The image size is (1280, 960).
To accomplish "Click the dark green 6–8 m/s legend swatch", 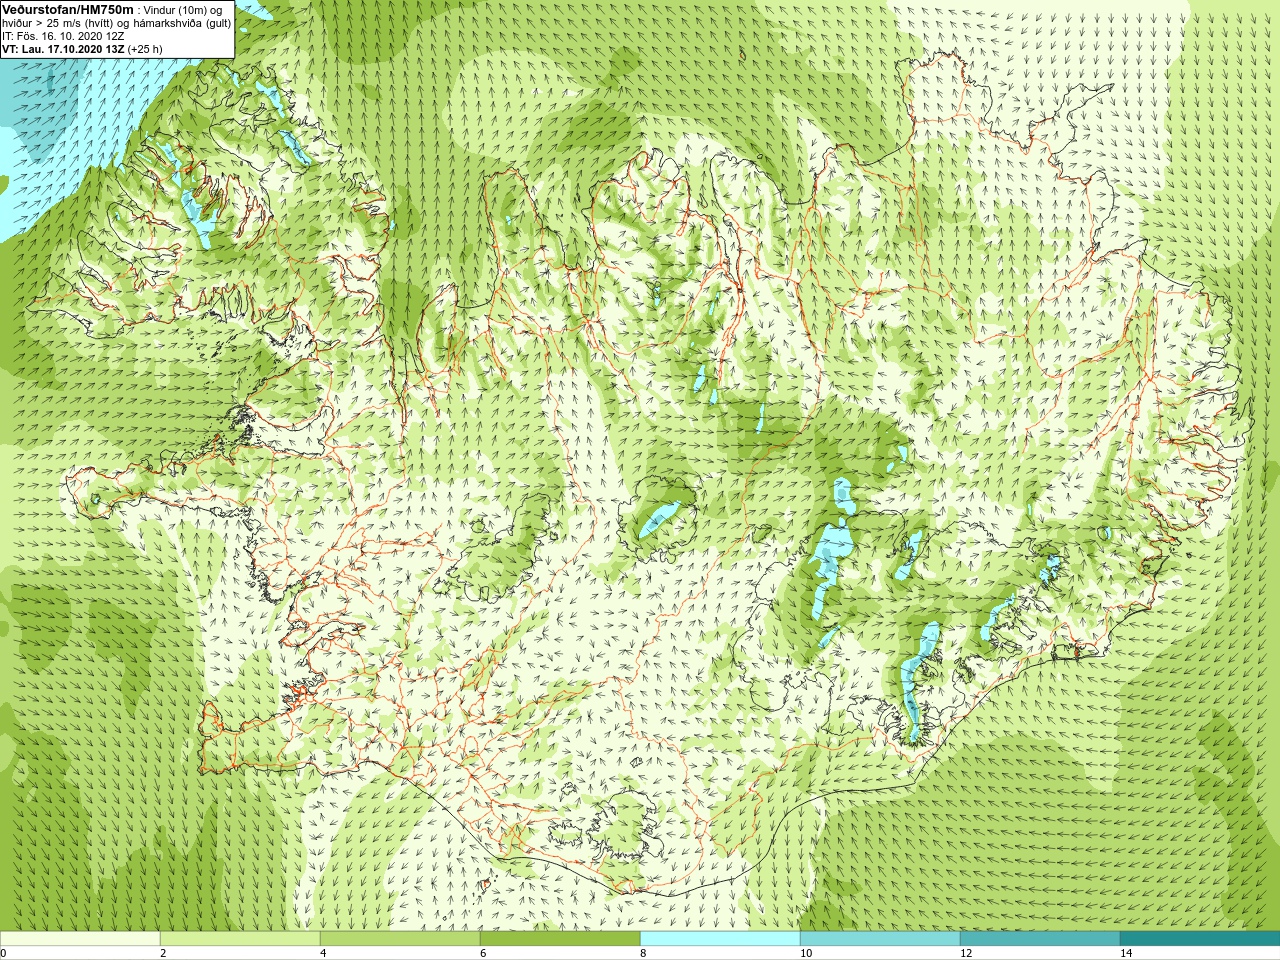I will (560, 939).
